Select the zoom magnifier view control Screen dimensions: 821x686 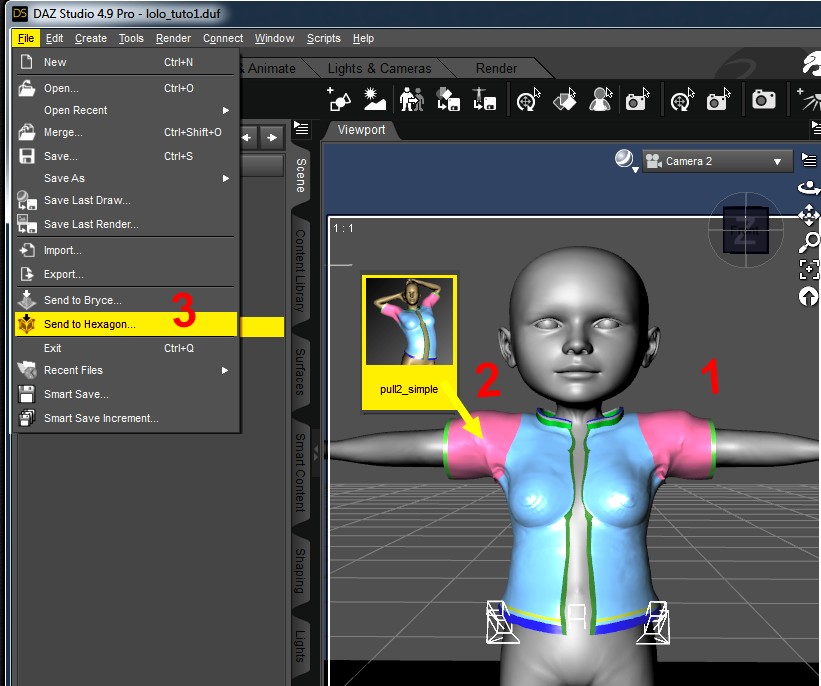809,242
